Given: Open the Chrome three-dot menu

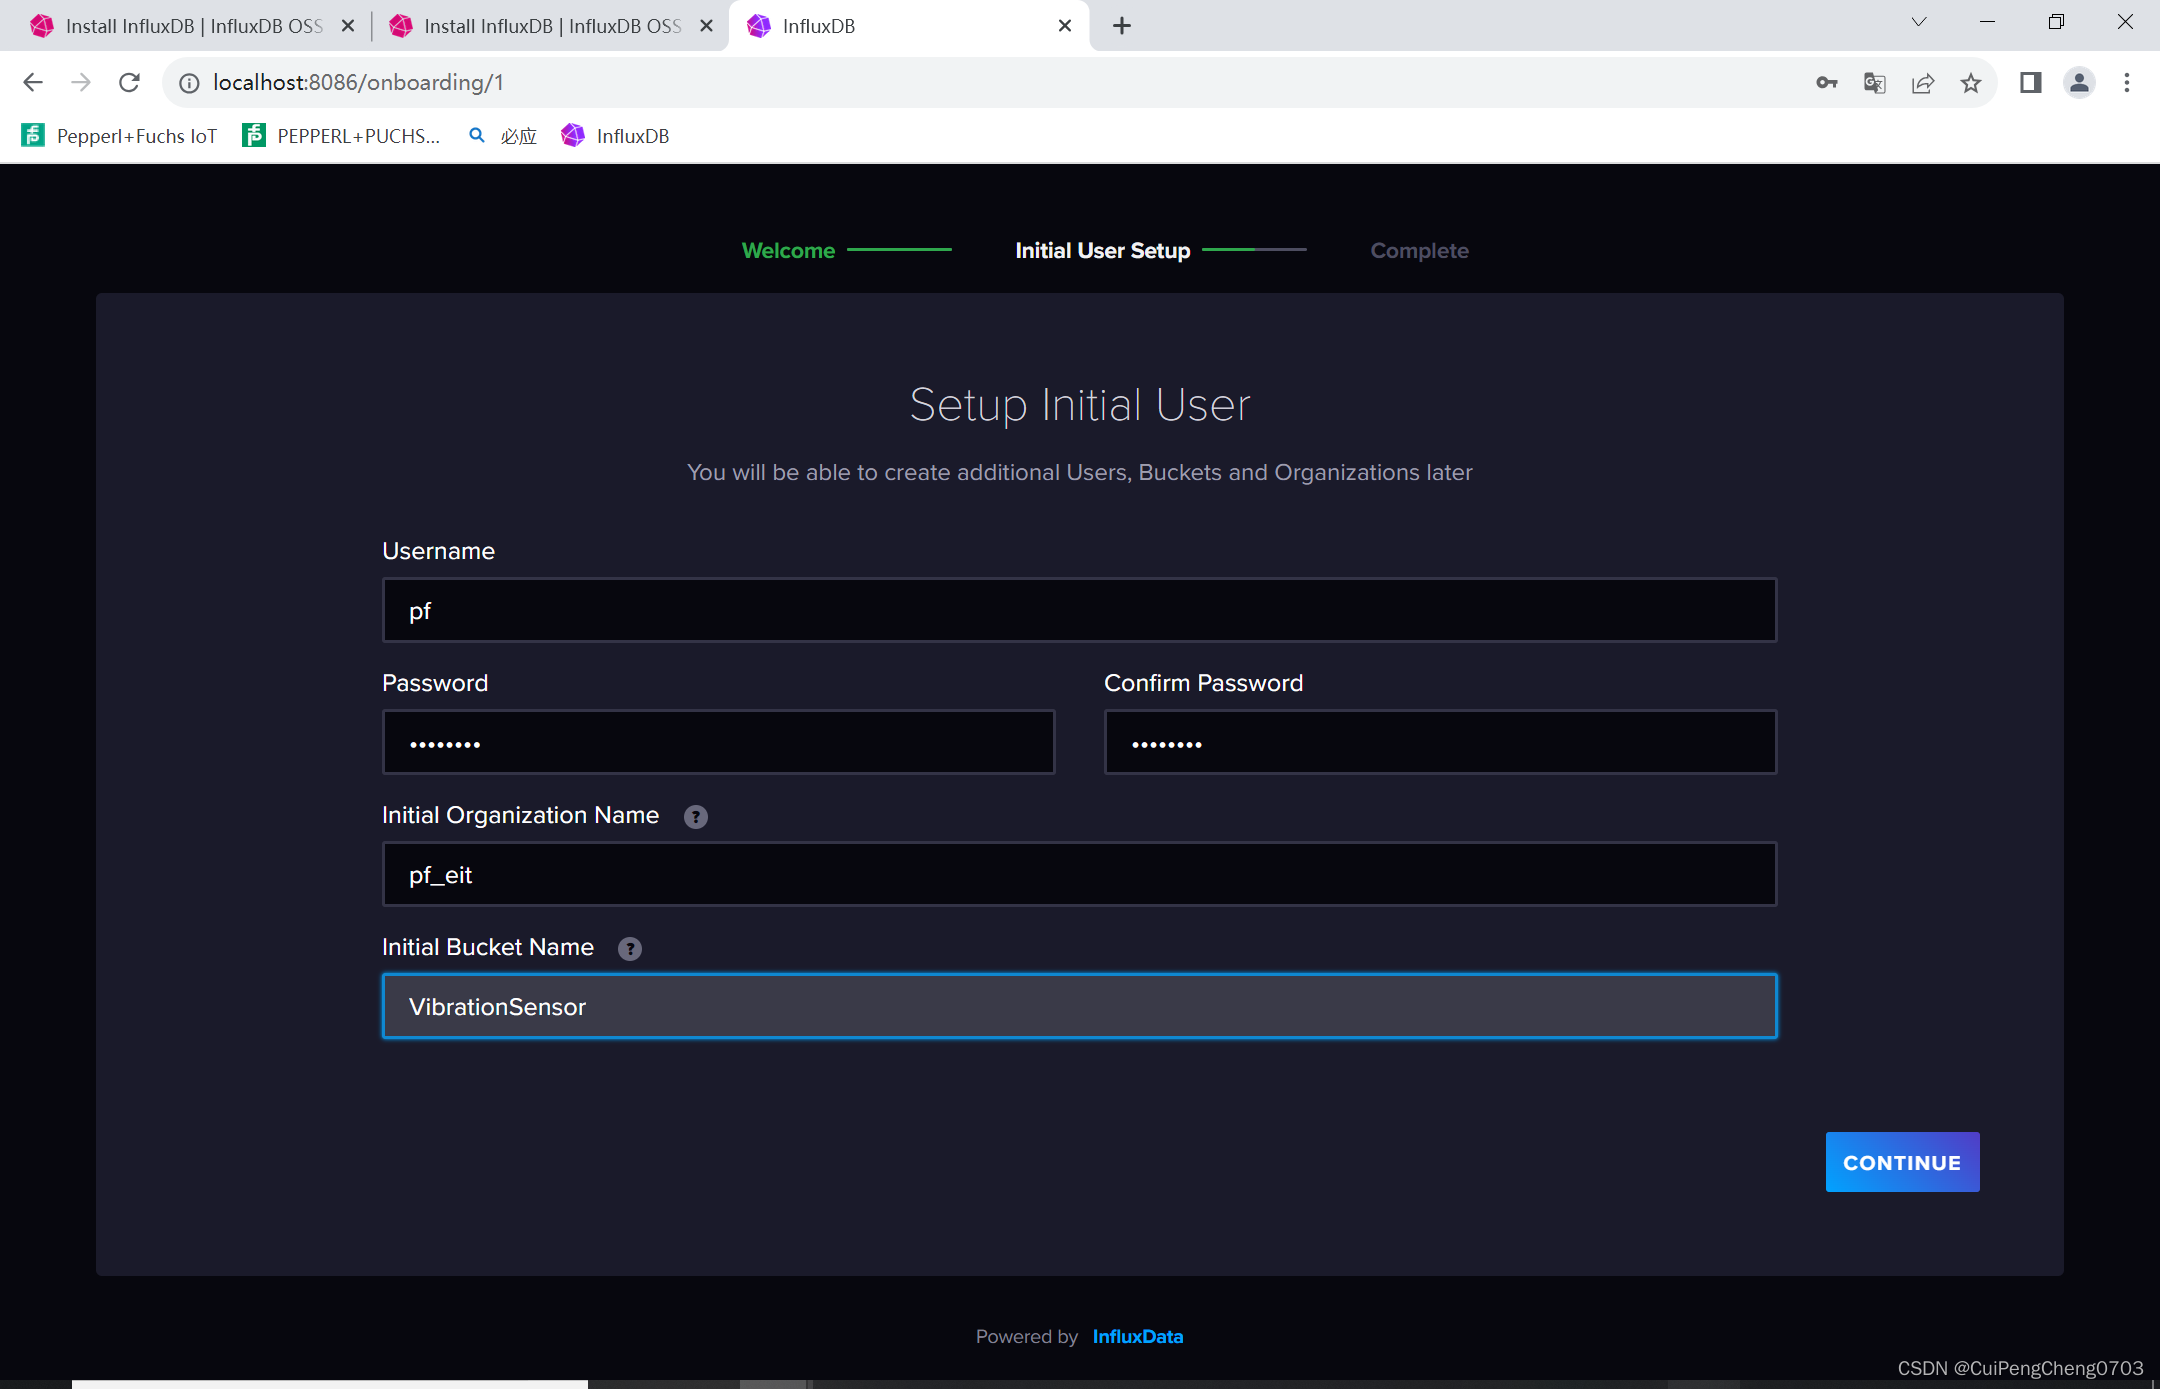Looking at the screenshot, I should [x=2127, y=83].
